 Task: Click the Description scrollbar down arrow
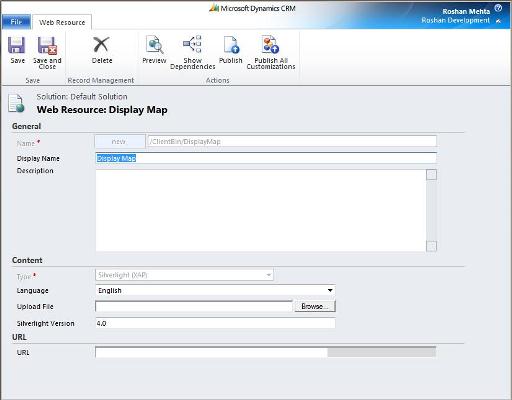(431, 246)
